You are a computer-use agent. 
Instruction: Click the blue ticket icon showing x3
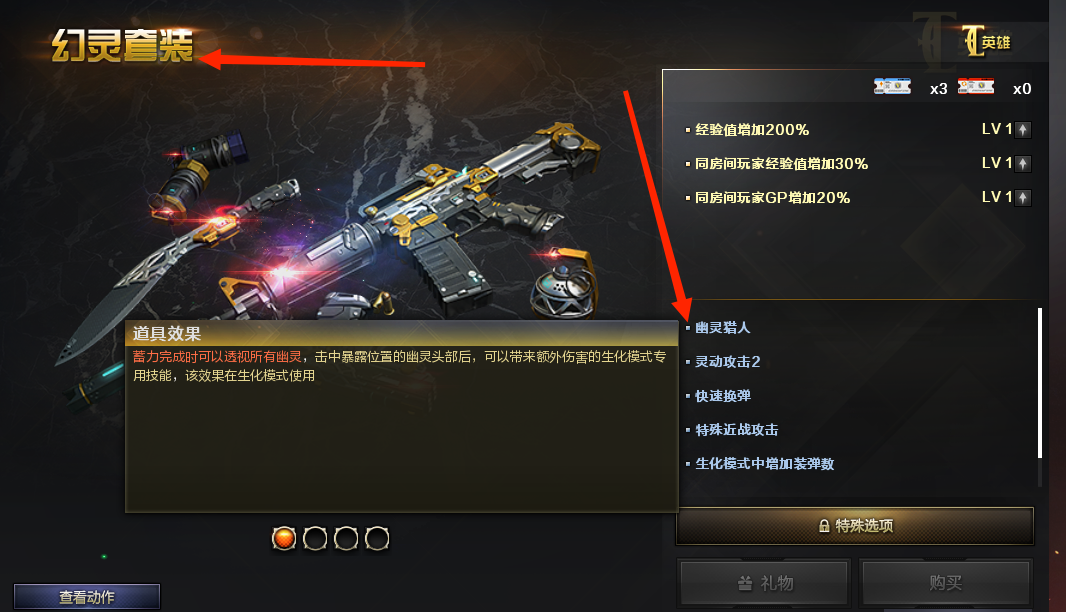(x=892, y=86)
